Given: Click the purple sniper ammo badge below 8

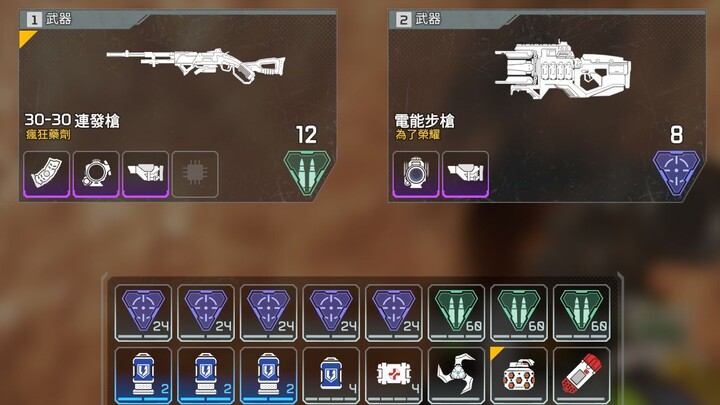Looking at the screenshot, I should 676,173.
